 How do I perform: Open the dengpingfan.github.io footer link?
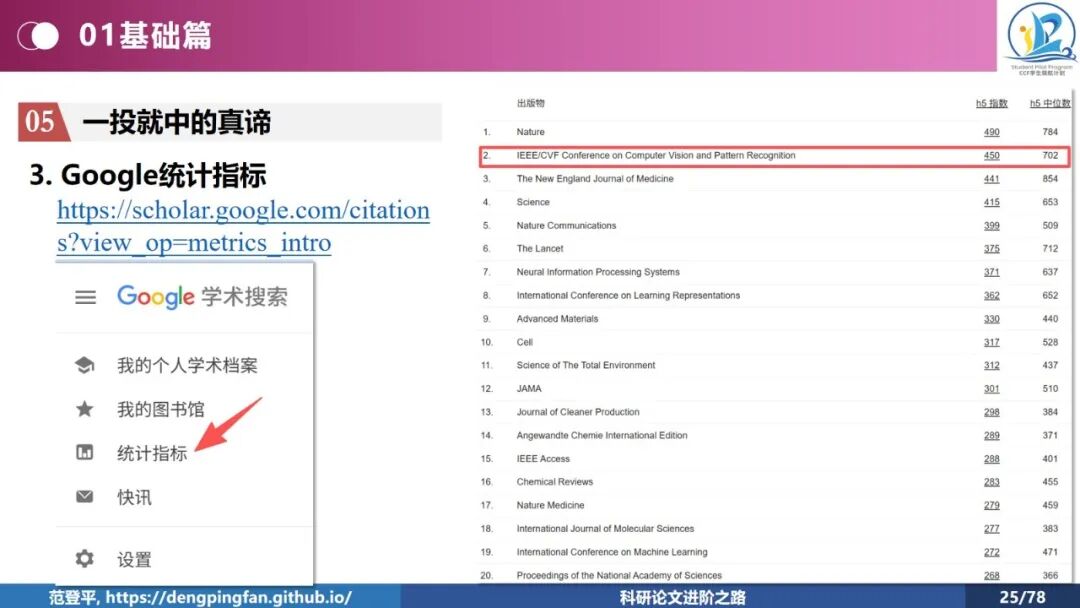tap(229, 597)
